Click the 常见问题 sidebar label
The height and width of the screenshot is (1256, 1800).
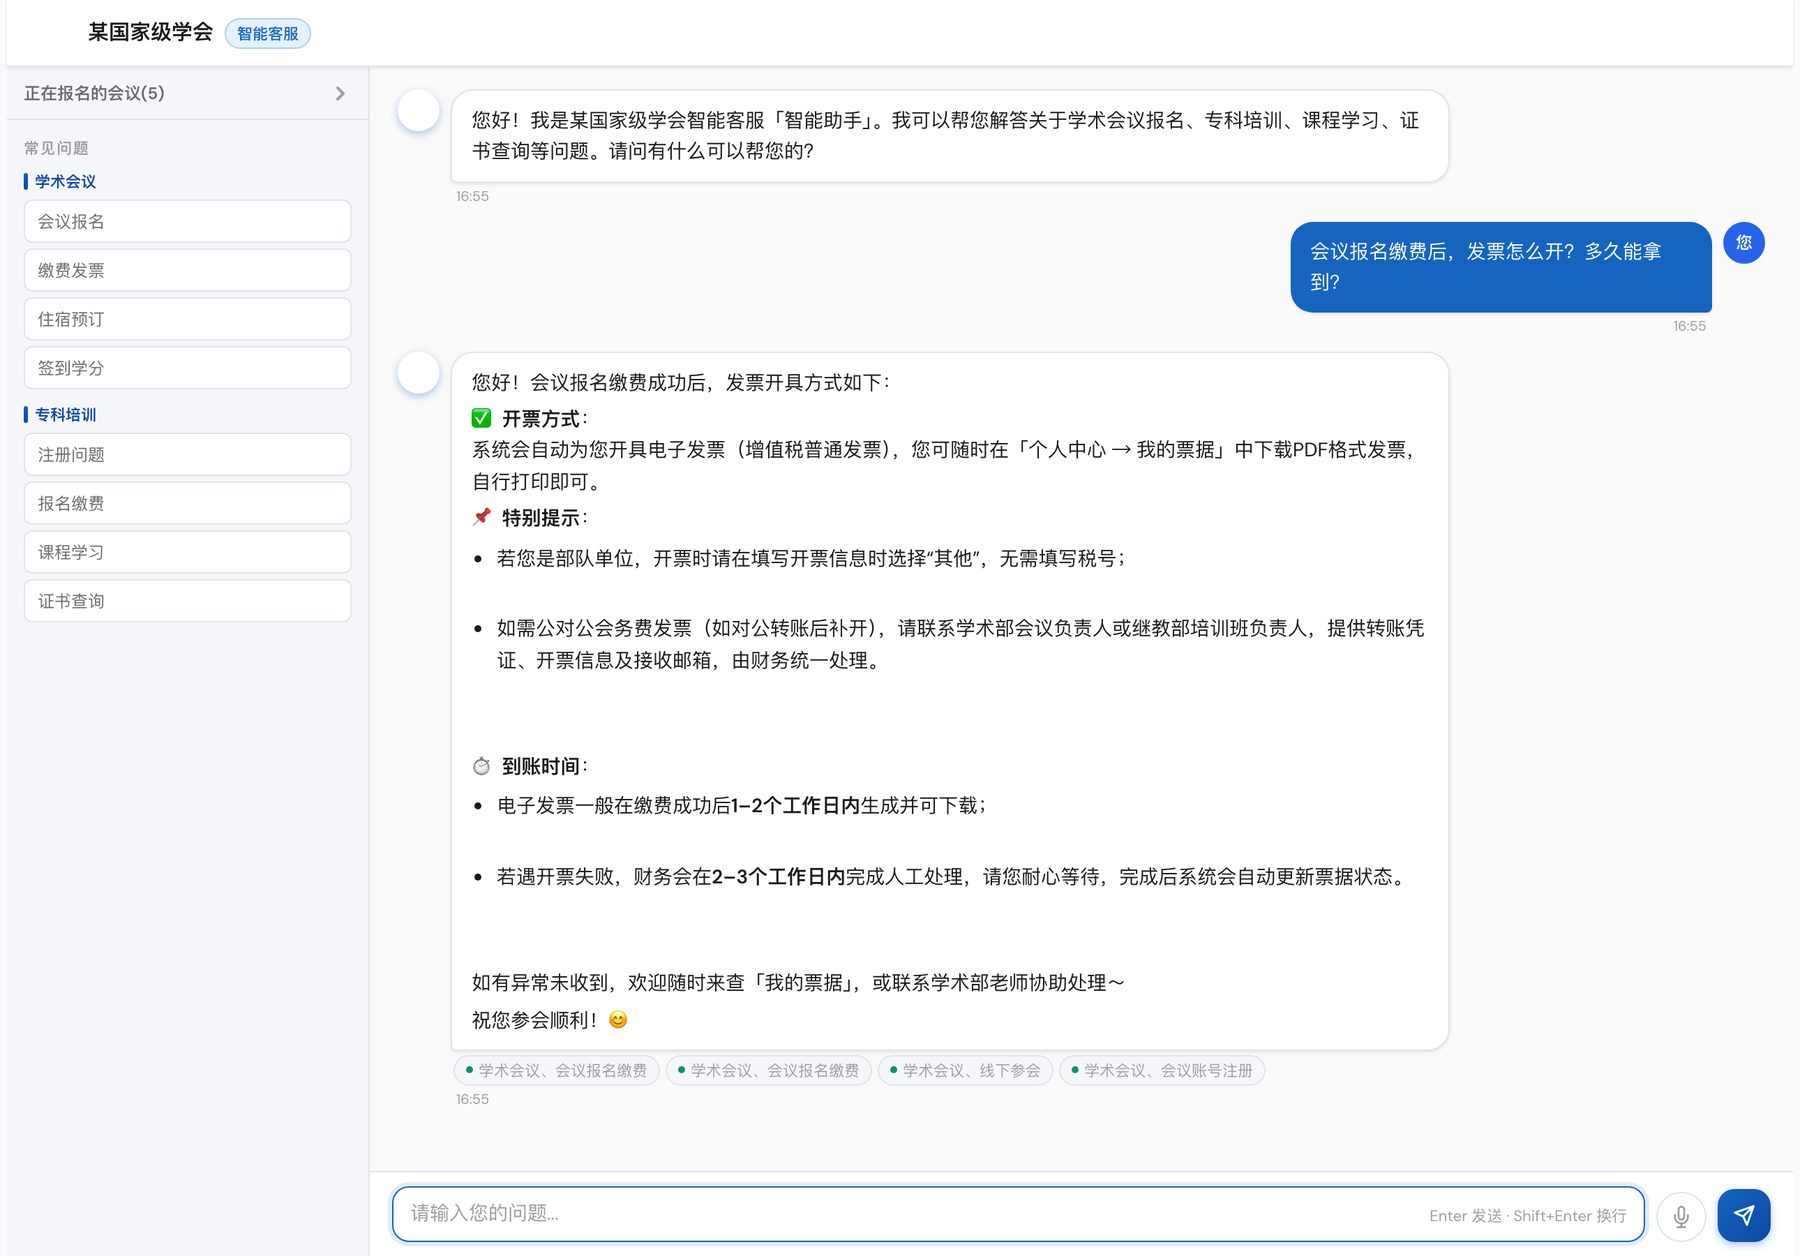tap(56, 148)
